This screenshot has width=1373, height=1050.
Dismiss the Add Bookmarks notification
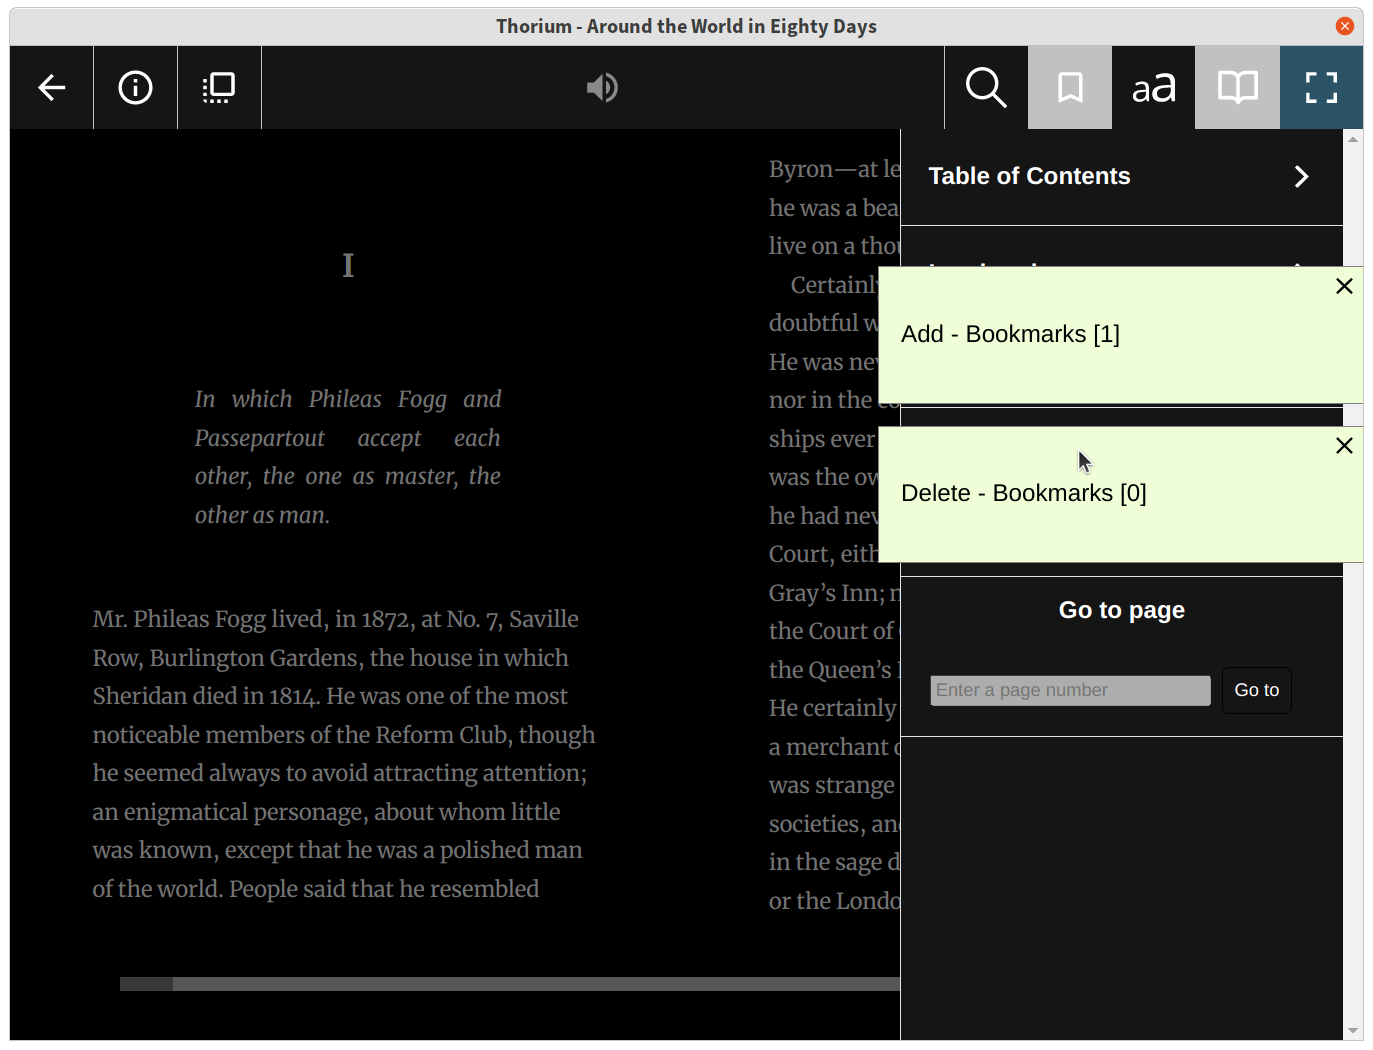pos(1344,286)
